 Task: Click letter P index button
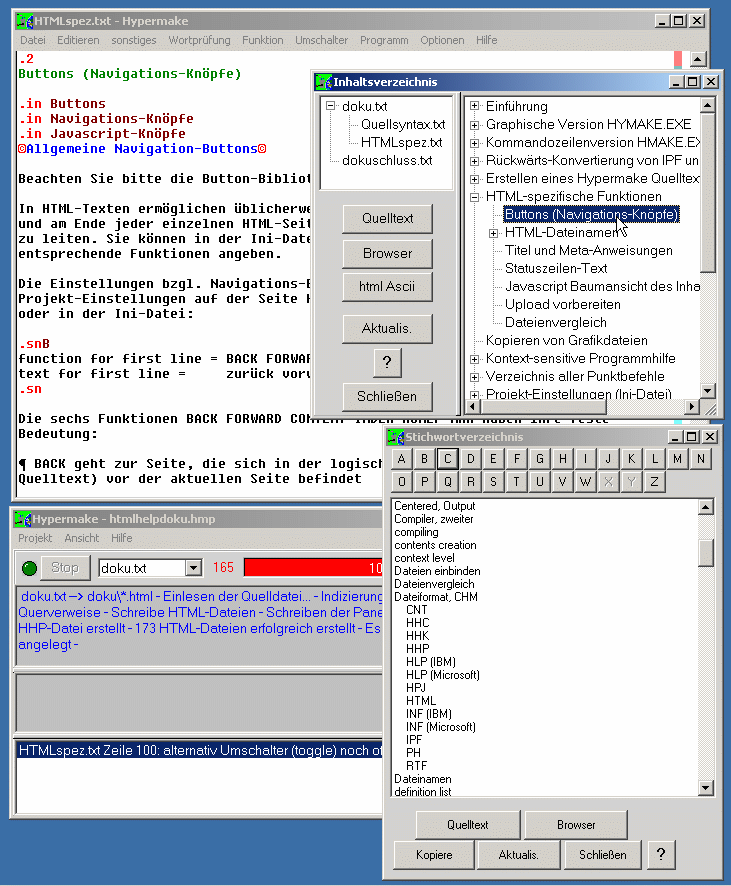[424, 482]
